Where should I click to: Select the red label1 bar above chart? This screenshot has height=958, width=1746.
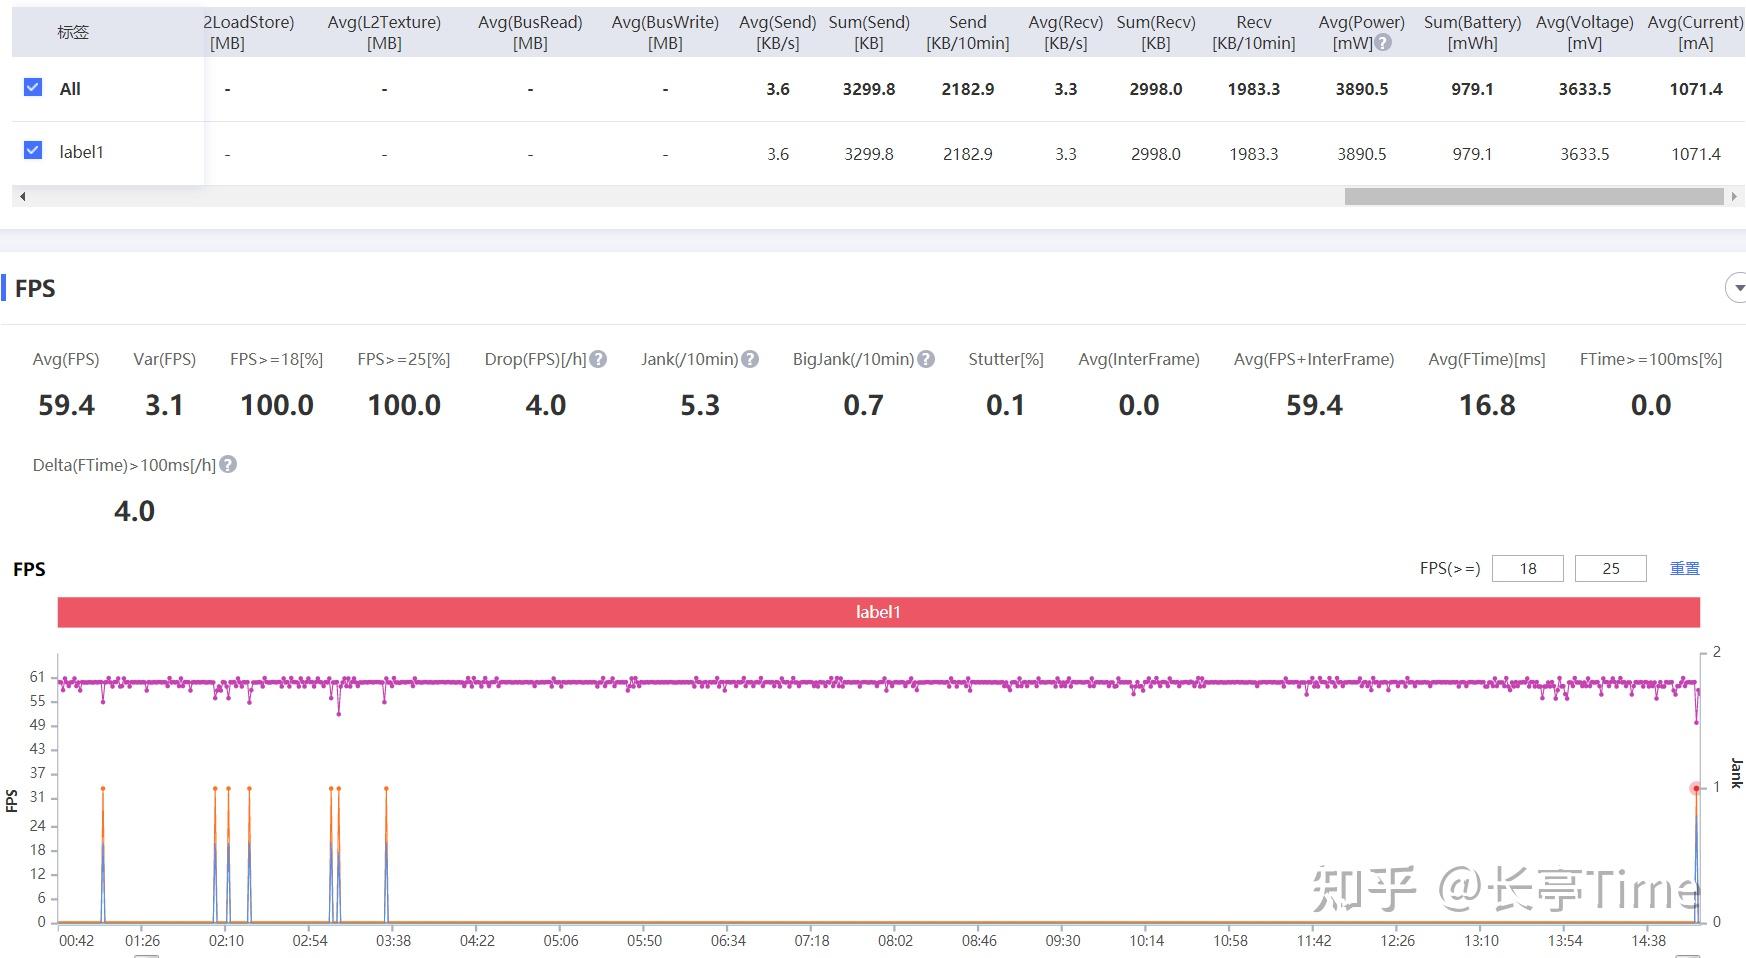pyautogui.click(x=879, y=612)
